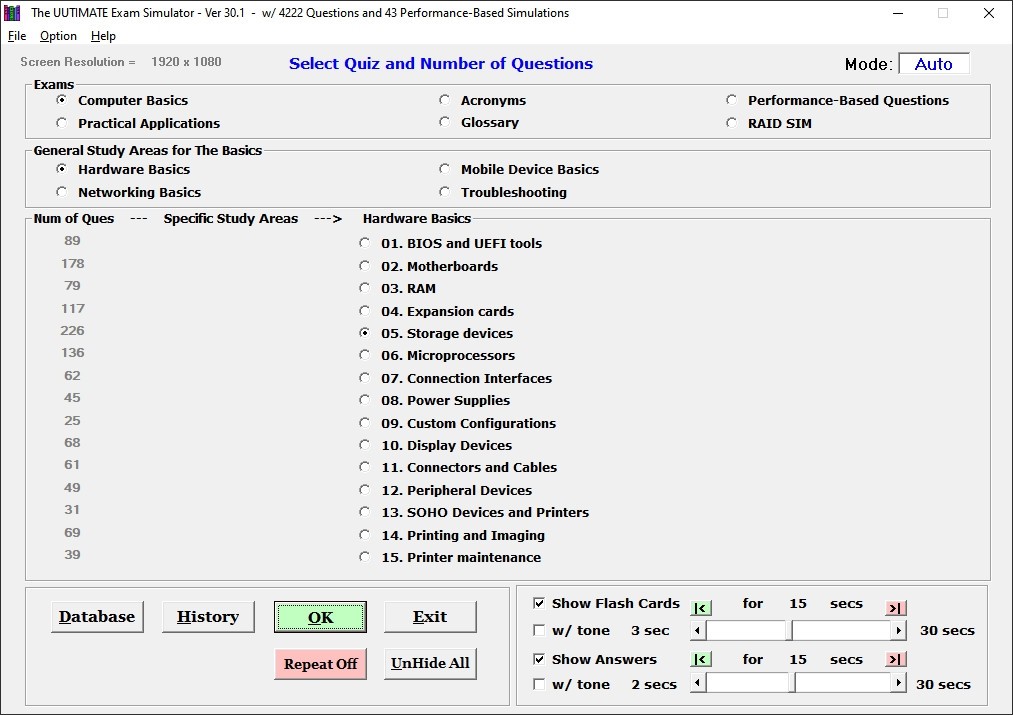Jump Flash Cards time to minimum with green arrow

701,608
